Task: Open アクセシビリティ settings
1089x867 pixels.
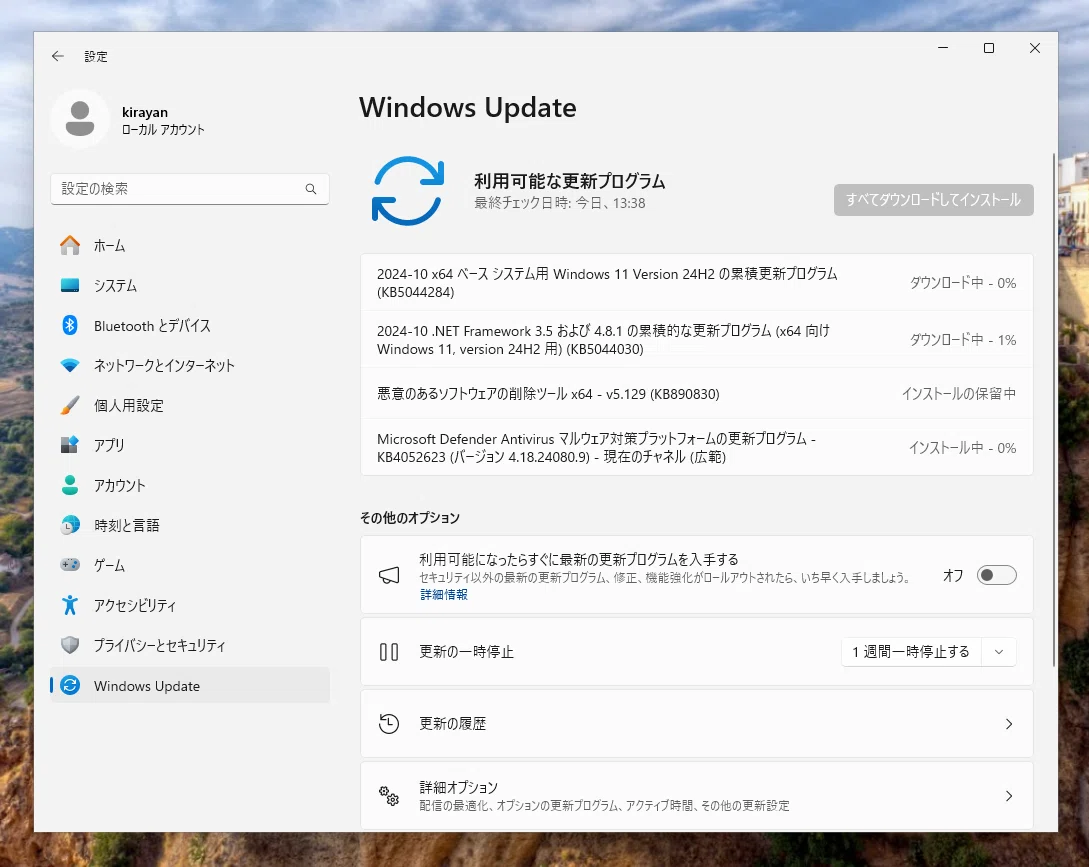Action: [190, 605]
